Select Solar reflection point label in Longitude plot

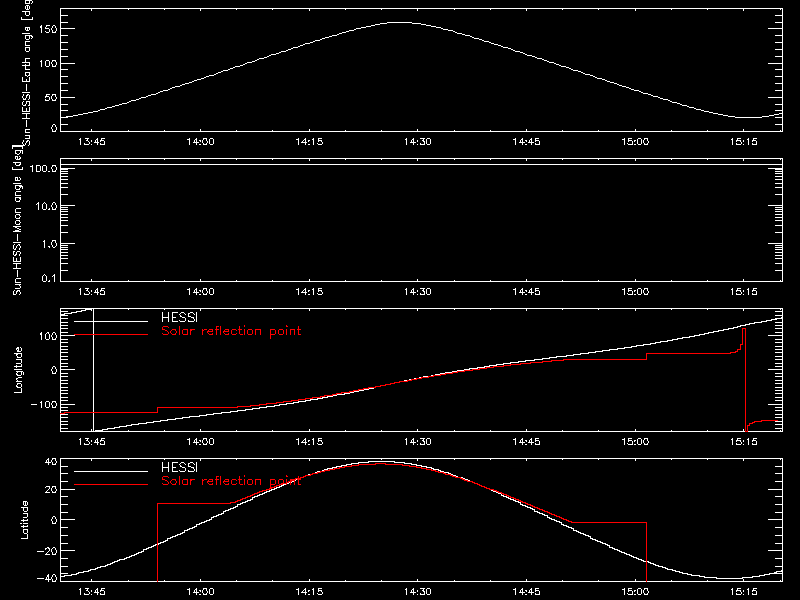pyautogui.click(x=231, y=331)
